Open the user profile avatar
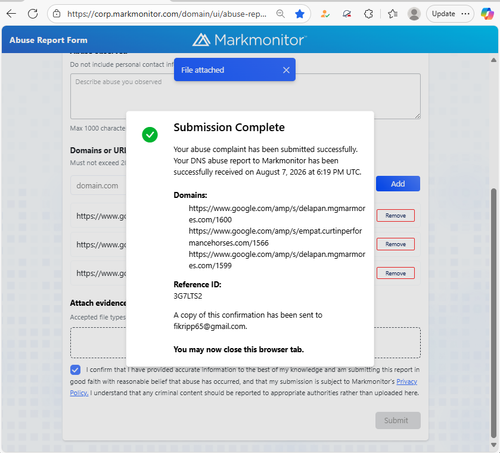The width and height of the screenshot is (500, 453). point(414,14)
